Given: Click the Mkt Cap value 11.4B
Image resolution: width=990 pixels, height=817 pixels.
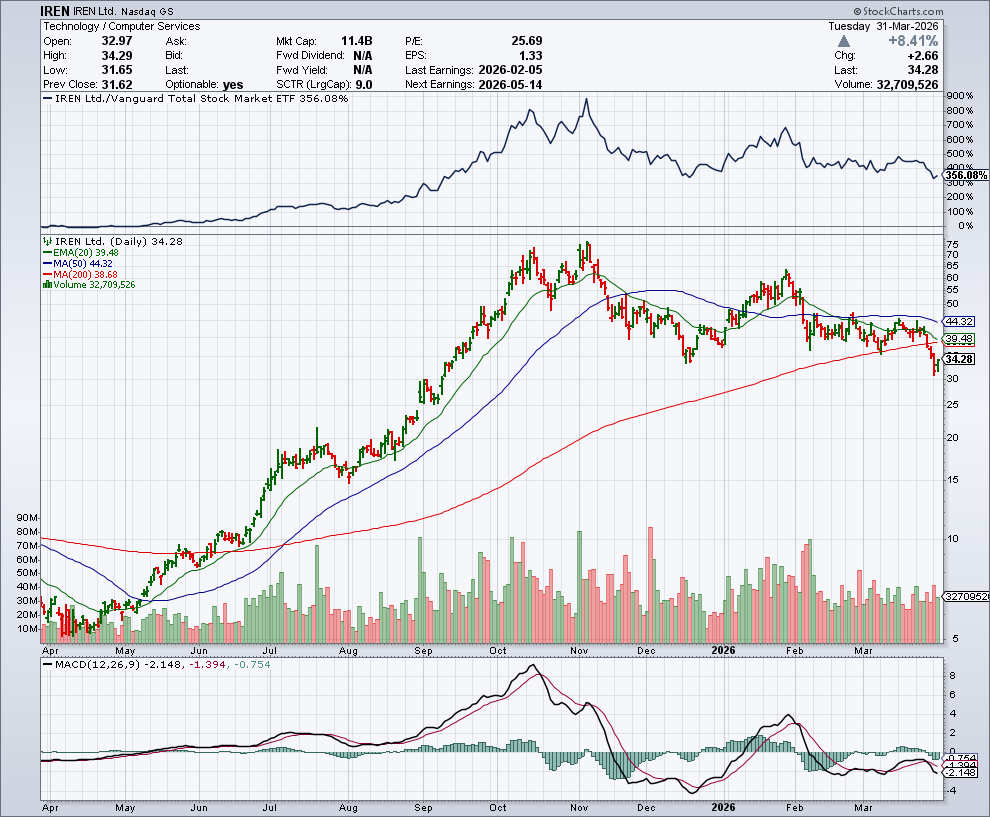Looking at the screenshot, I should pyautogui.click(x=357, y=41).
